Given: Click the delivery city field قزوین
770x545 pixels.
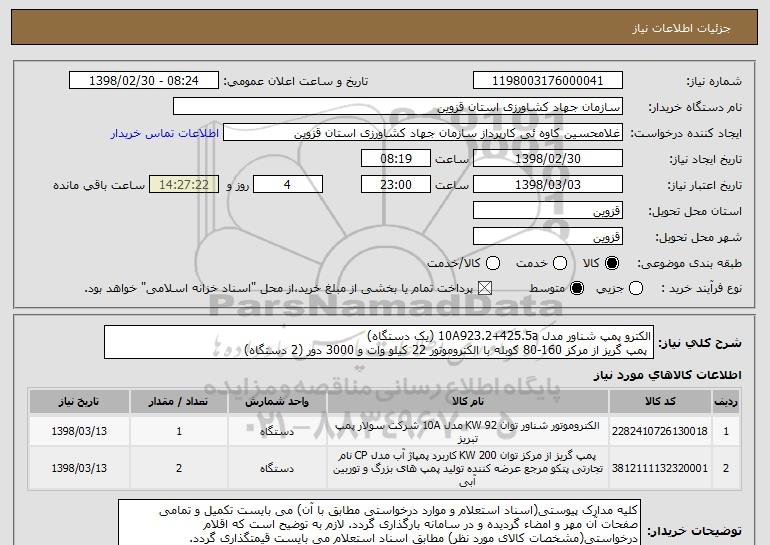Looking at the screenshot, I should click(548, 237).
